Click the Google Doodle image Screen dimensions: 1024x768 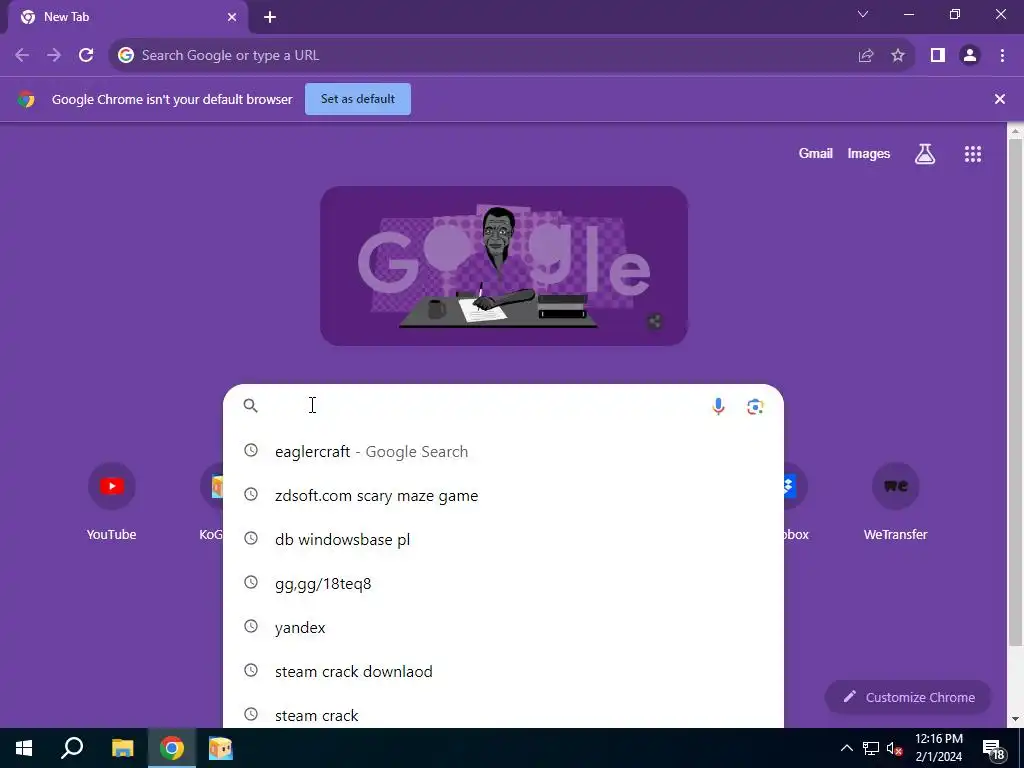504,266
